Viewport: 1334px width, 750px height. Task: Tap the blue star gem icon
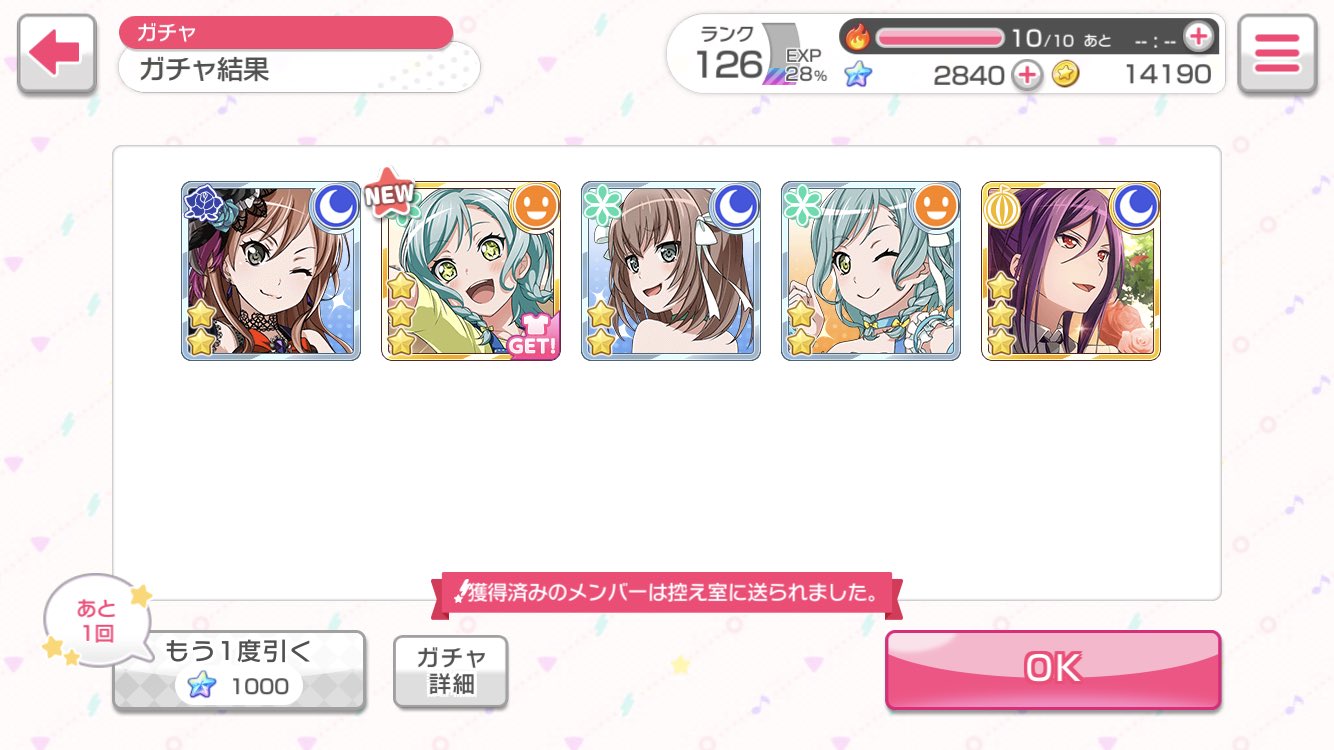click(x=857, y=74)
